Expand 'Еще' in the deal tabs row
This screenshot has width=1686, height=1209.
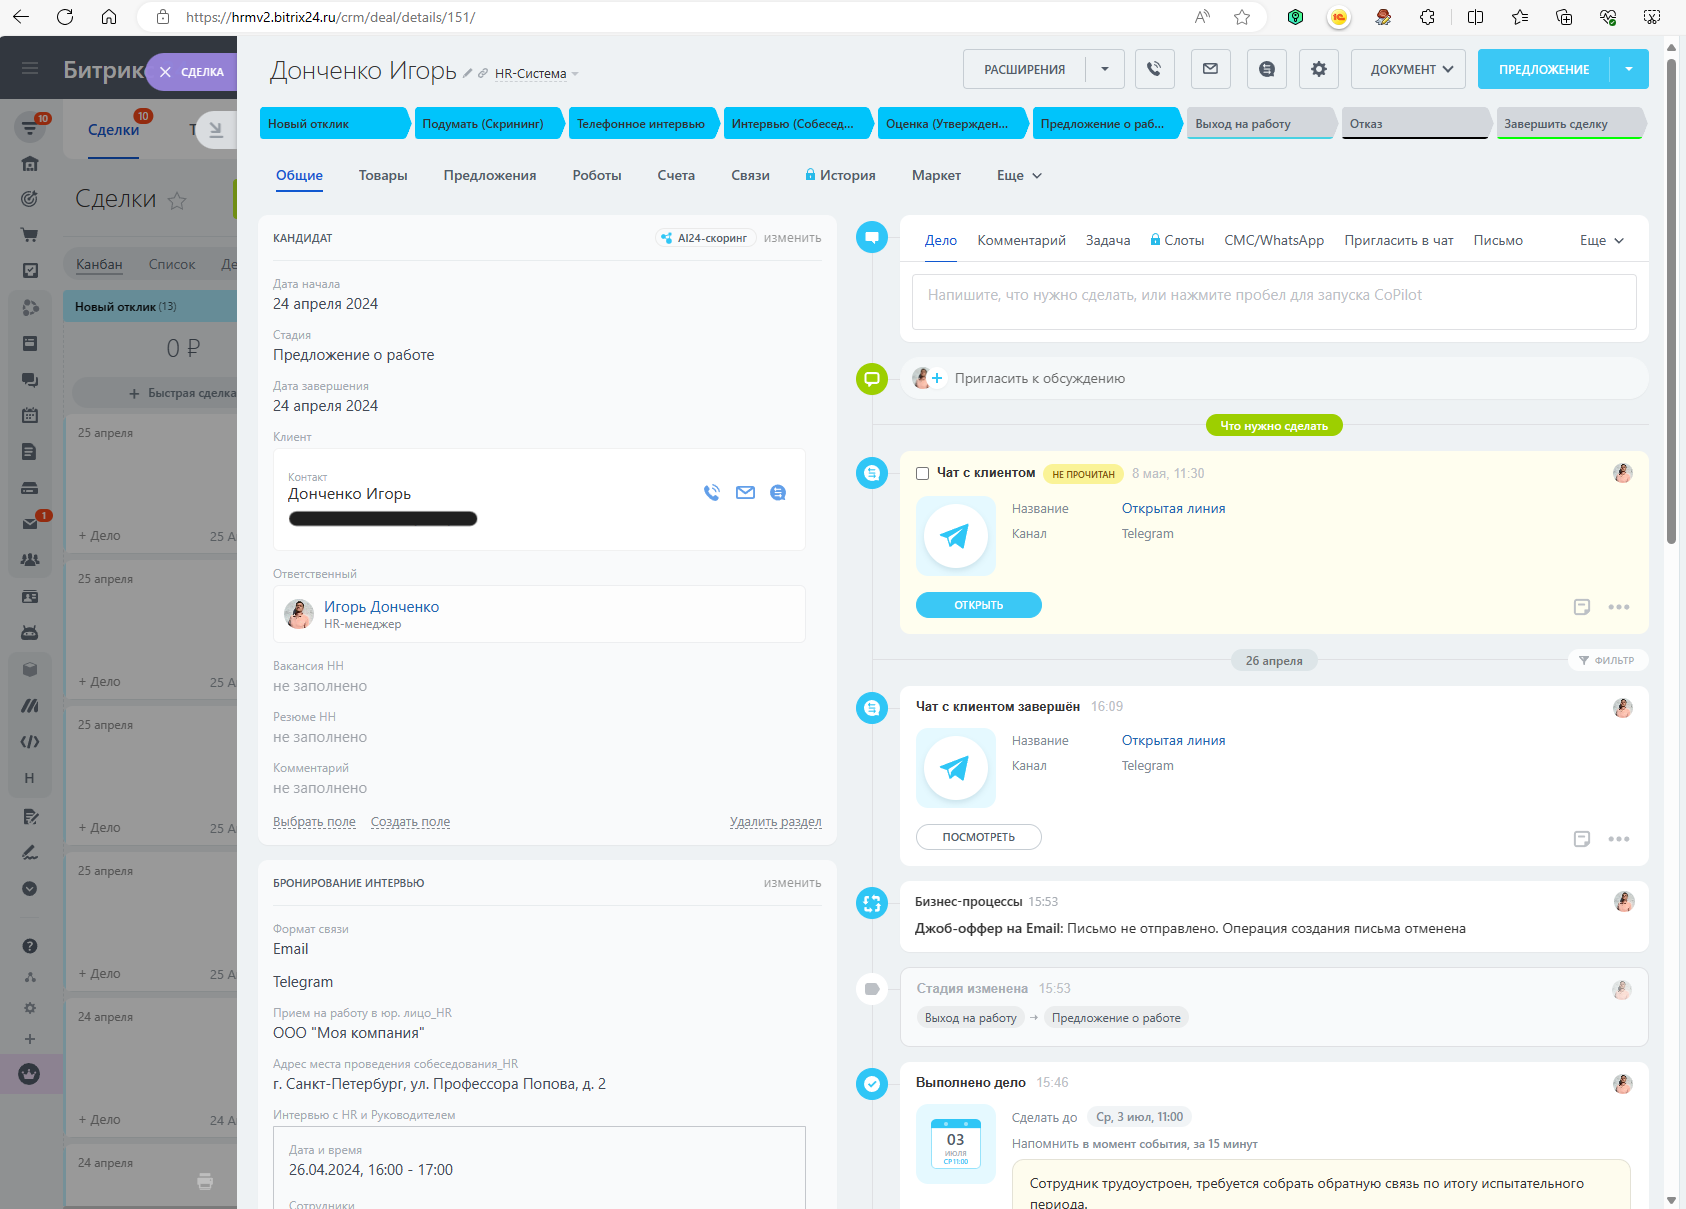click(x=1019, y=175)
